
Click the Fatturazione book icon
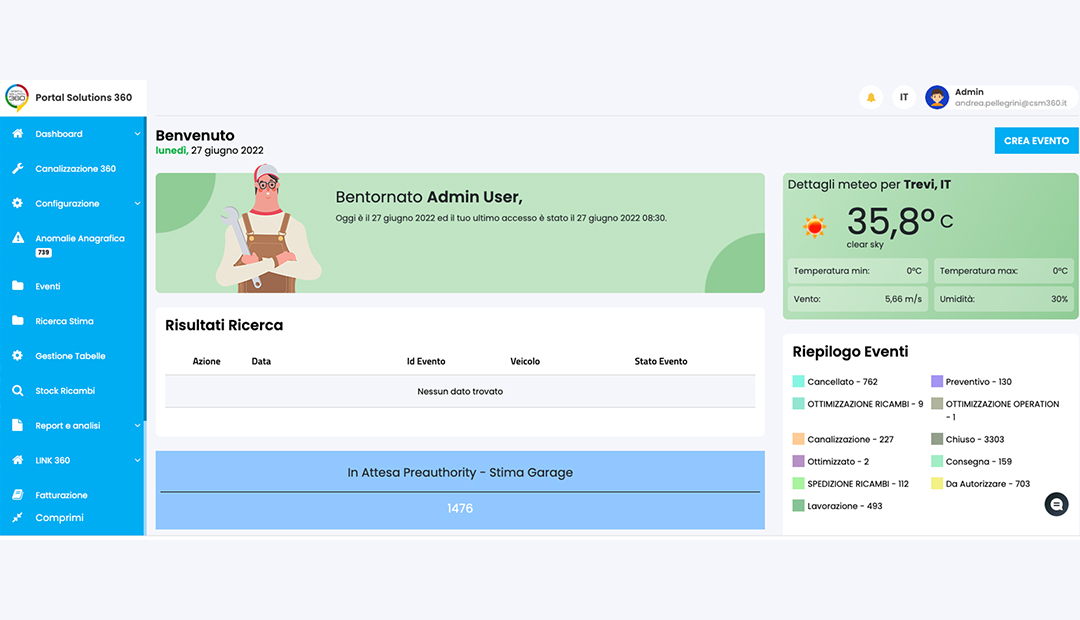pyautogui.click(x=17, y=495)
